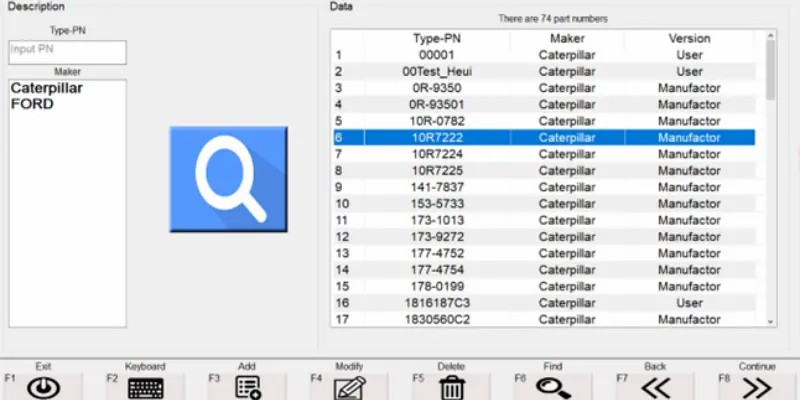Select highlighted part number 10R7222
Image resolution: width=800 pixels, height=400 pixels.
pos(544,138)
